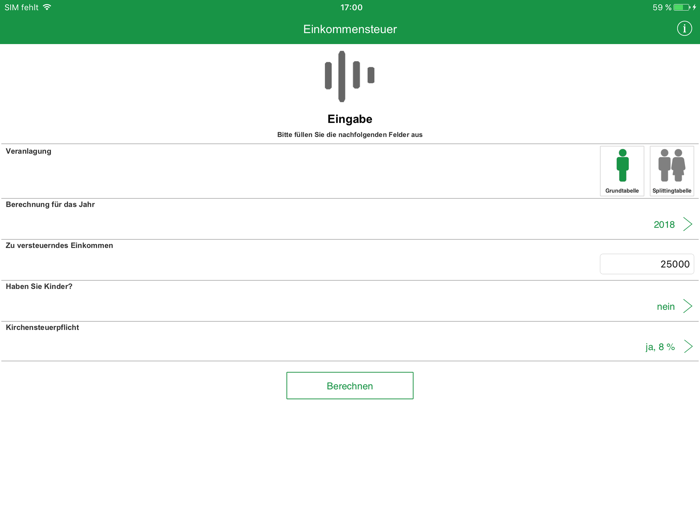700x525 pixels.
Task: Open the info icon in the header
Action: click(x=684, y=29)
